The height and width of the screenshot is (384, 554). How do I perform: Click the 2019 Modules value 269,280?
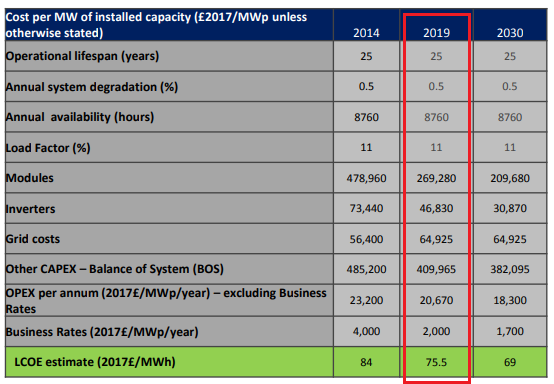point(436,178)
